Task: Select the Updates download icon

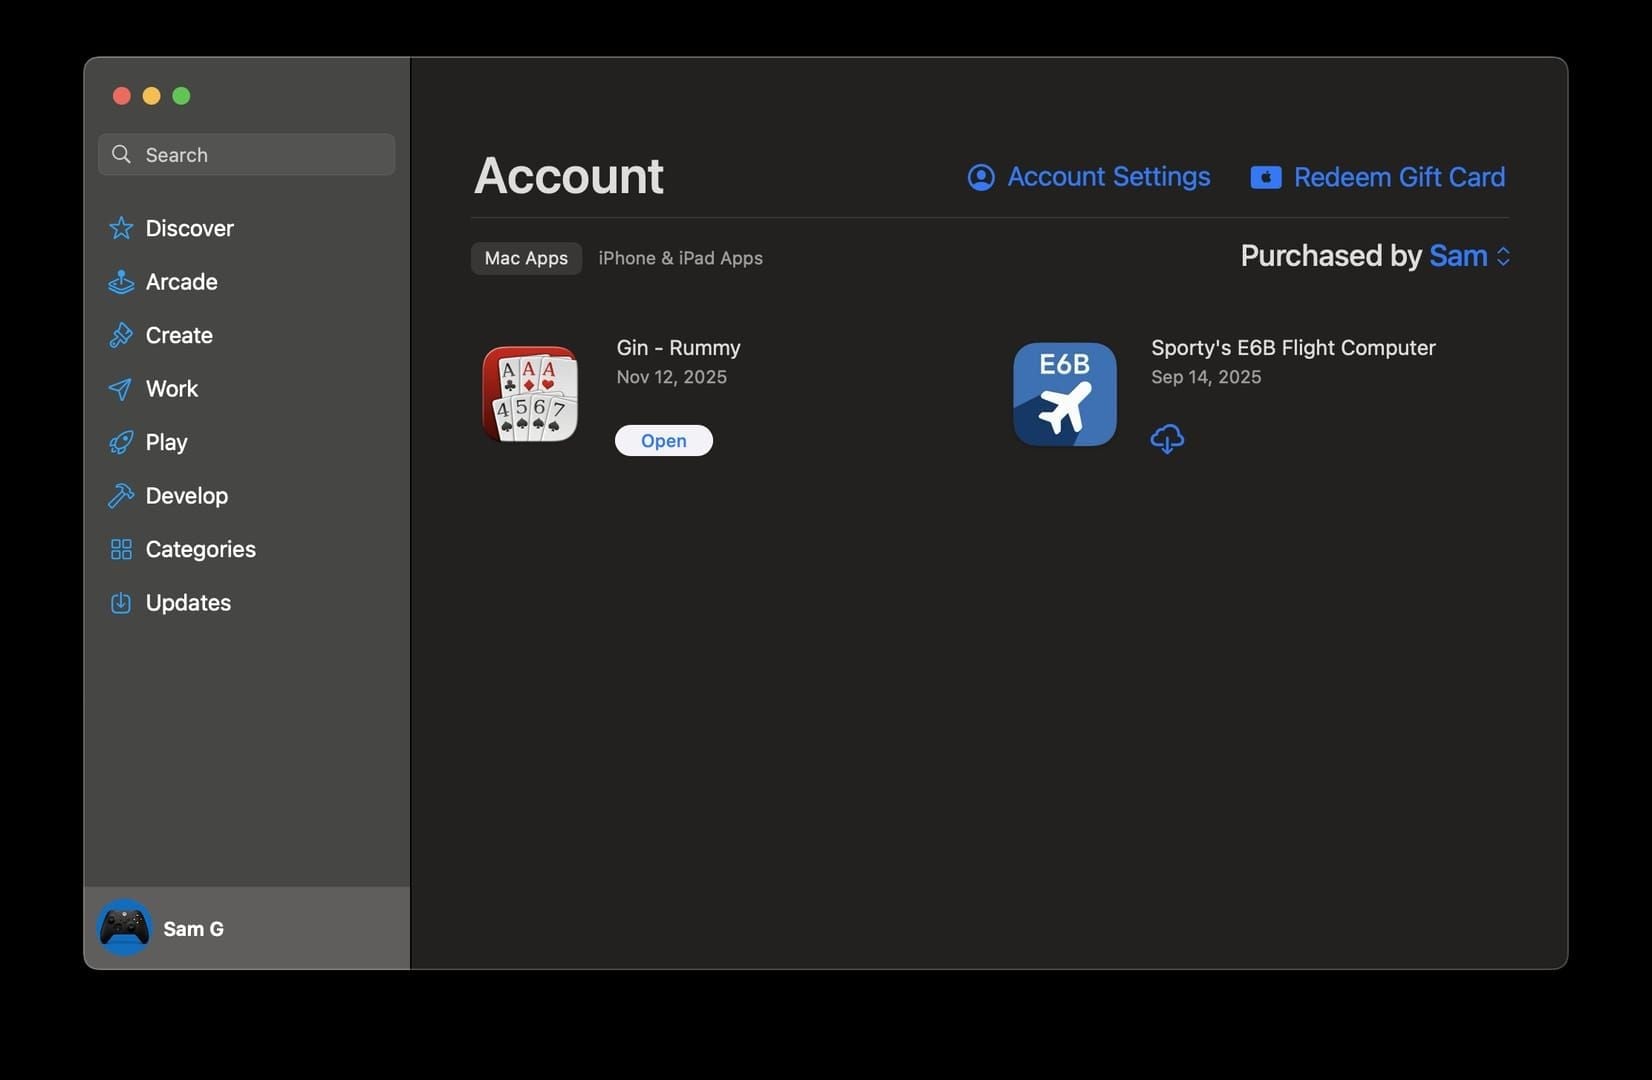Action: click(x=120, y=602)
